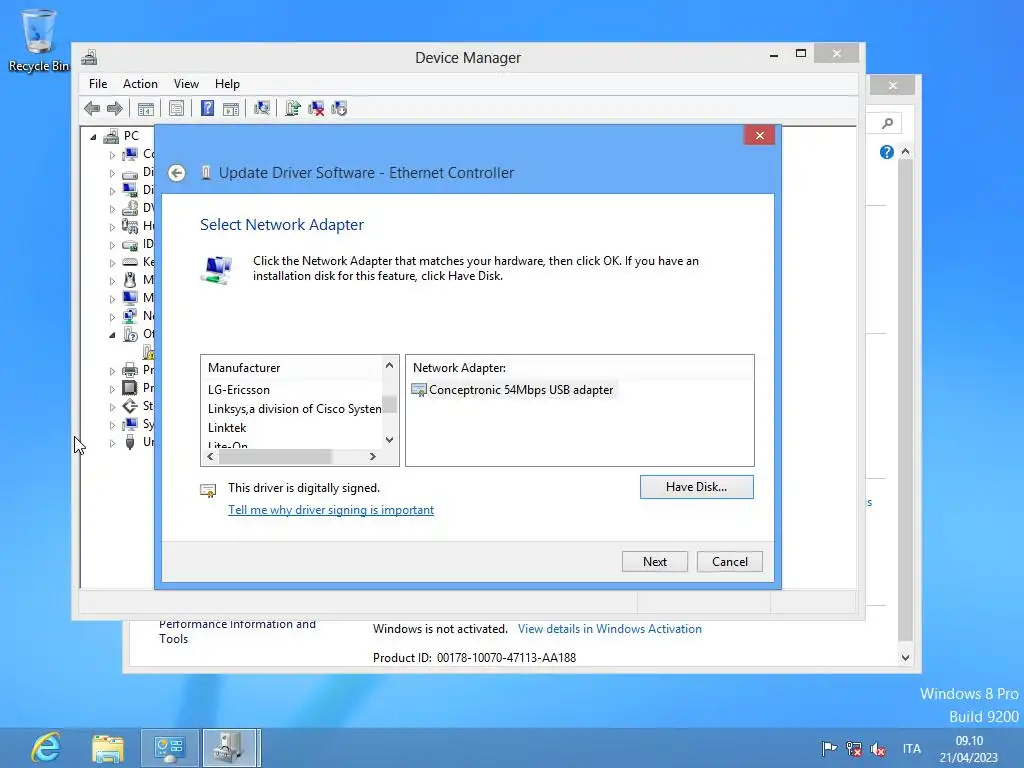Click the search magnifier in background System window
The height and width of the screenshot is (768, 1024).
click(887, 123)
